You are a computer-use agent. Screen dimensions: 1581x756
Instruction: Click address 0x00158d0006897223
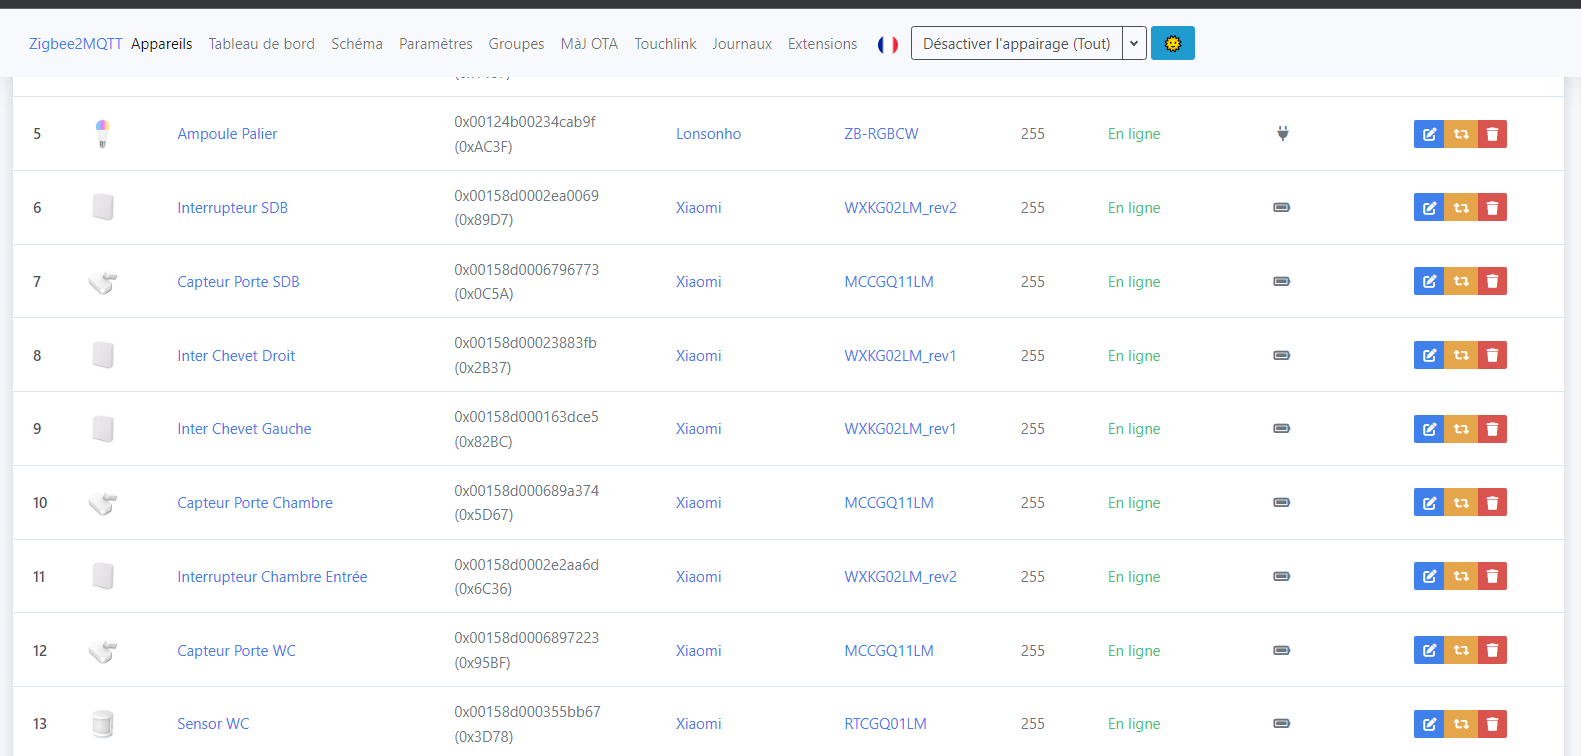(526, 638)
